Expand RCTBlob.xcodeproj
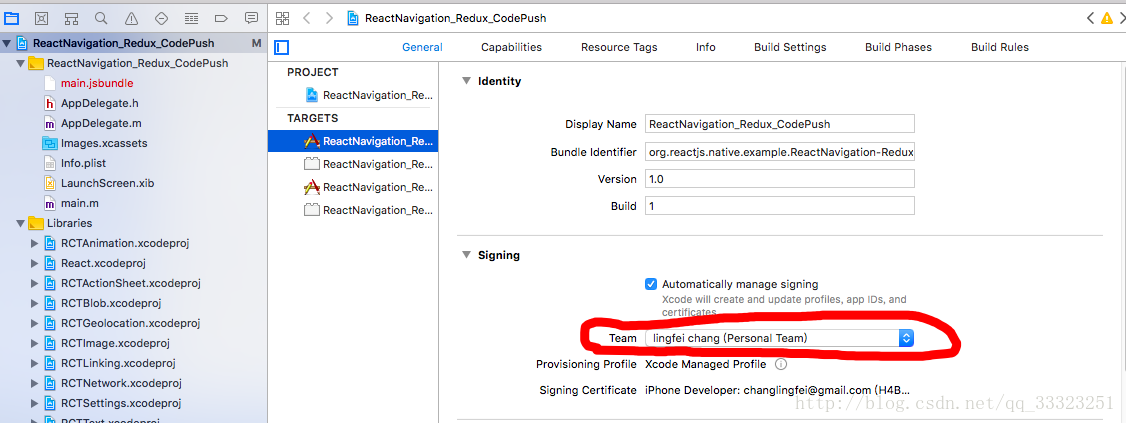The width and height of the screenshot is (1126, 423). 34,303
